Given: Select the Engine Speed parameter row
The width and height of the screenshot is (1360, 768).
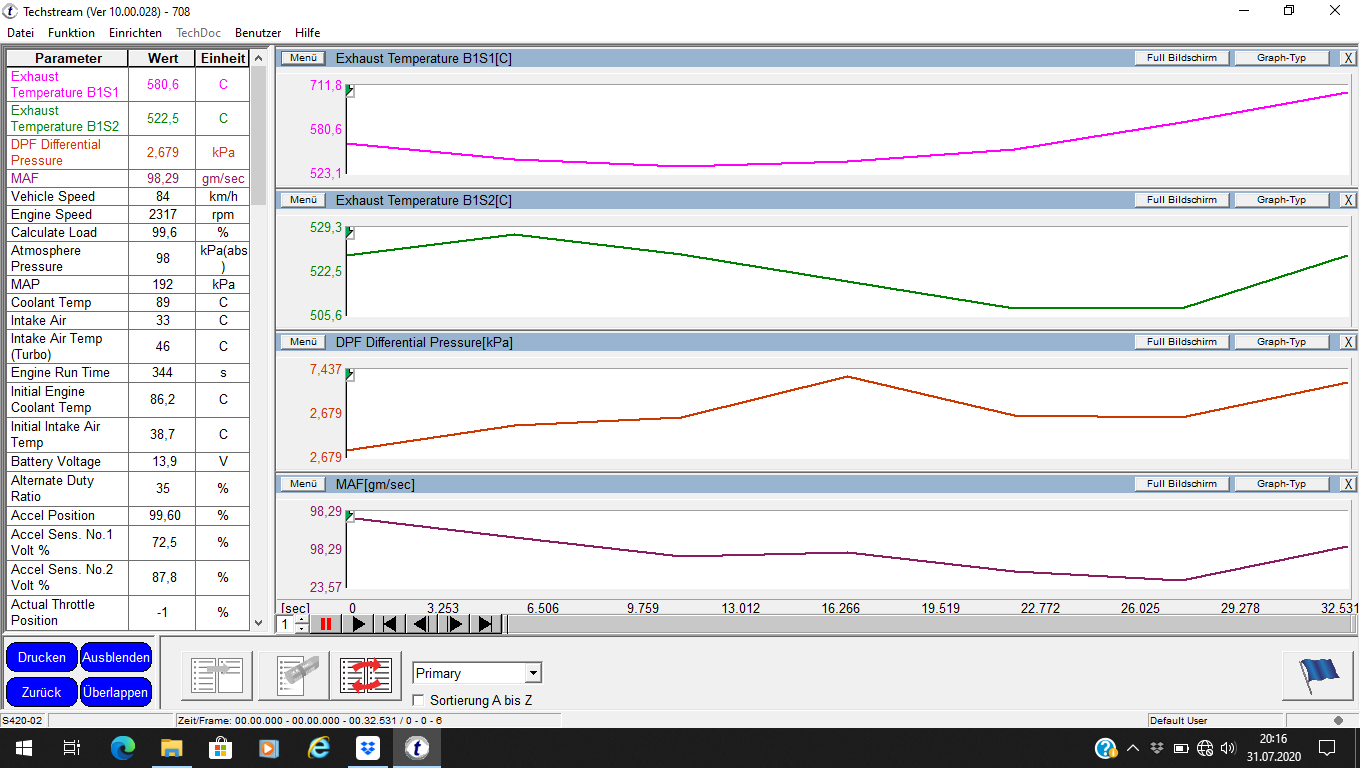Looking at the screenshot, I should (x=128, y=214).
